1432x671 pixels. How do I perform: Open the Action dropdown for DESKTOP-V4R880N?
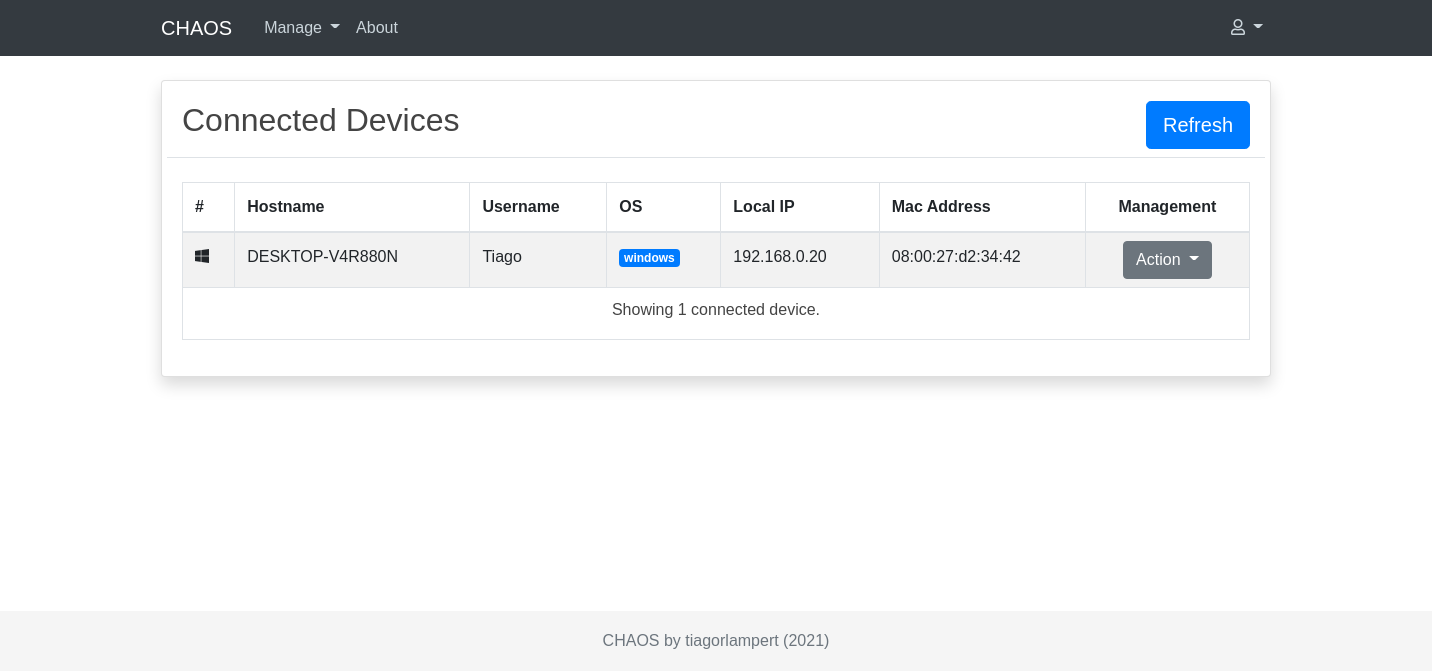click(x=1167, y=260)
